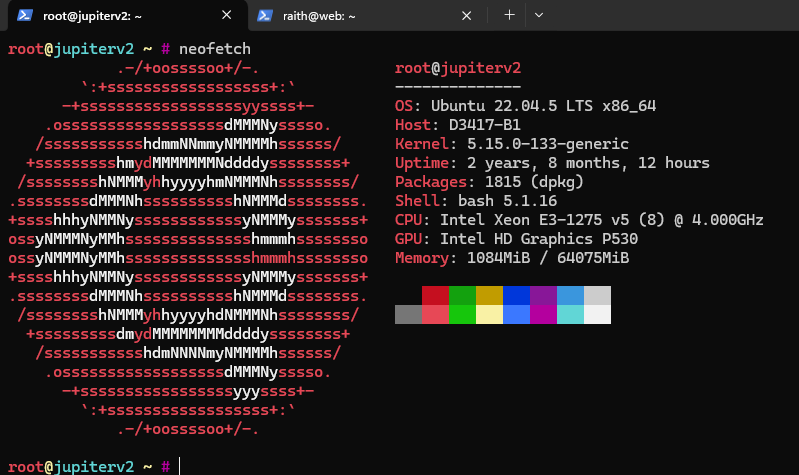
Task: Click the cursor at the bottom prompt
Action: tap(181, 466)
